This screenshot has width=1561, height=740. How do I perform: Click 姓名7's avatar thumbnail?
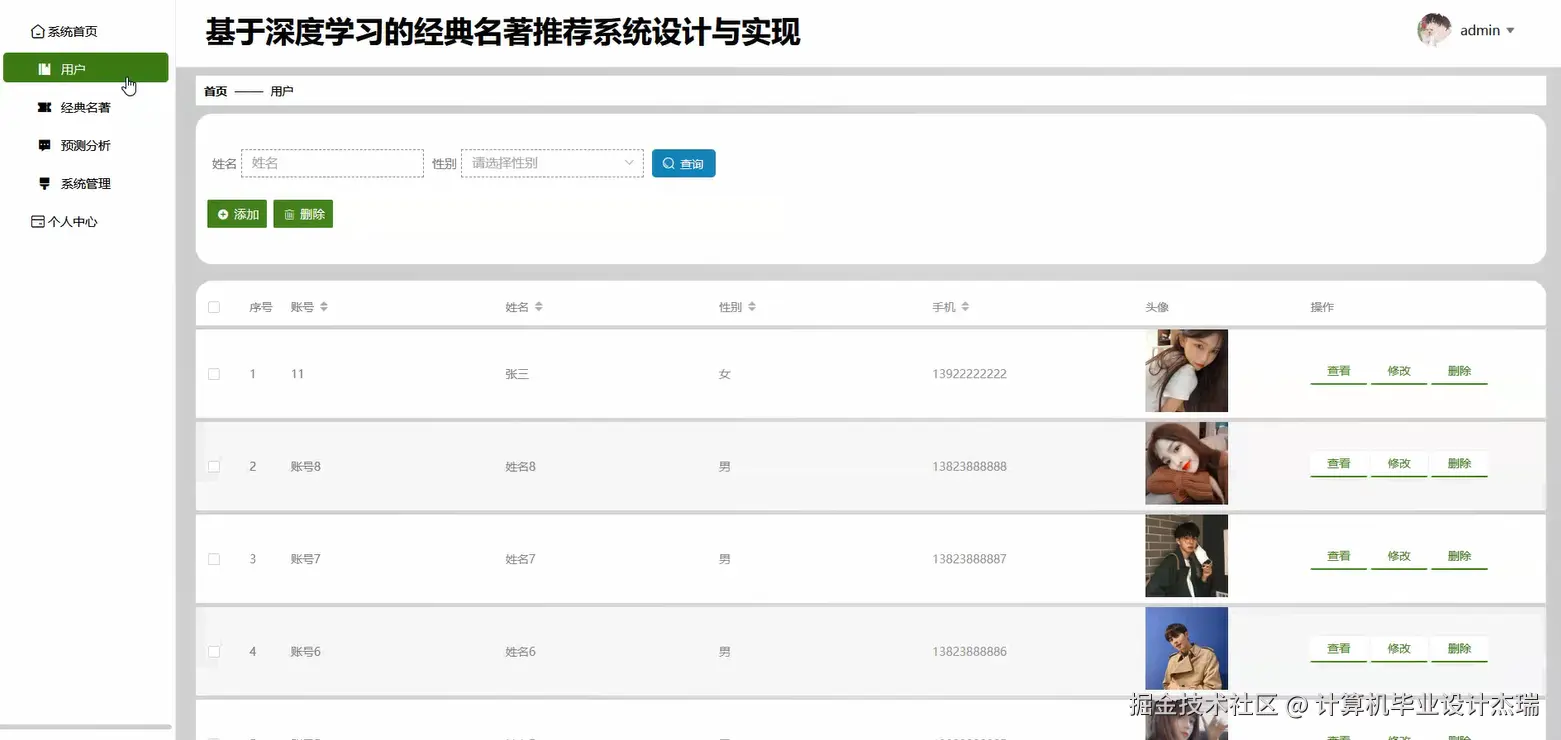1186,556
